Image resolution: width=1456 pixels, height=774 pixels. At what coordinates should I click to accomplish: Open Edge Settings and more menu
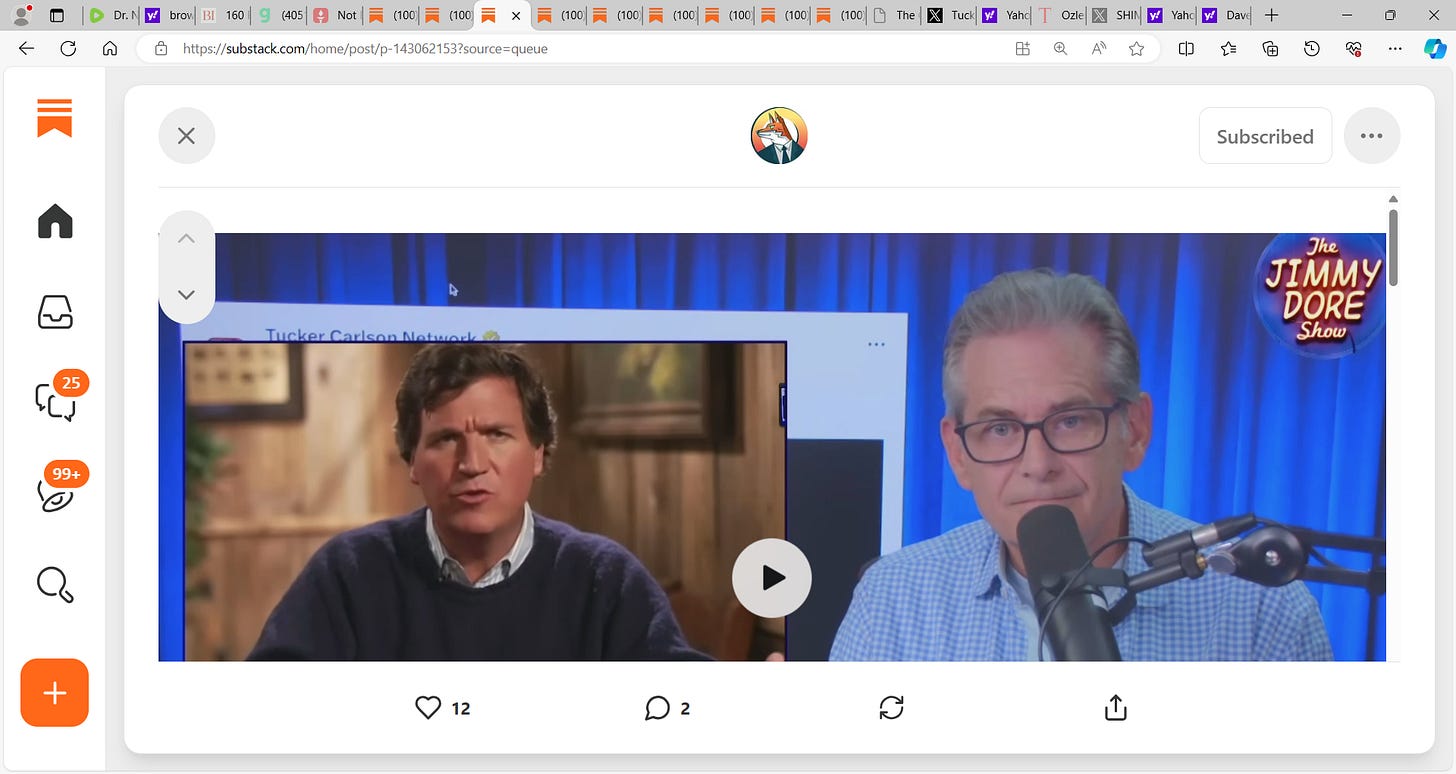pyautogui.click(x=1395, y=48)
